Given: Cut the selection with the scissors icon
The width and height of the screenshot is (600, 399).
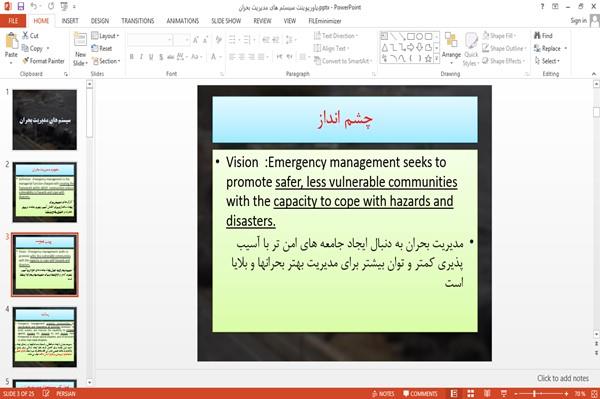Looking at the screenshot, I should point(26,36).
